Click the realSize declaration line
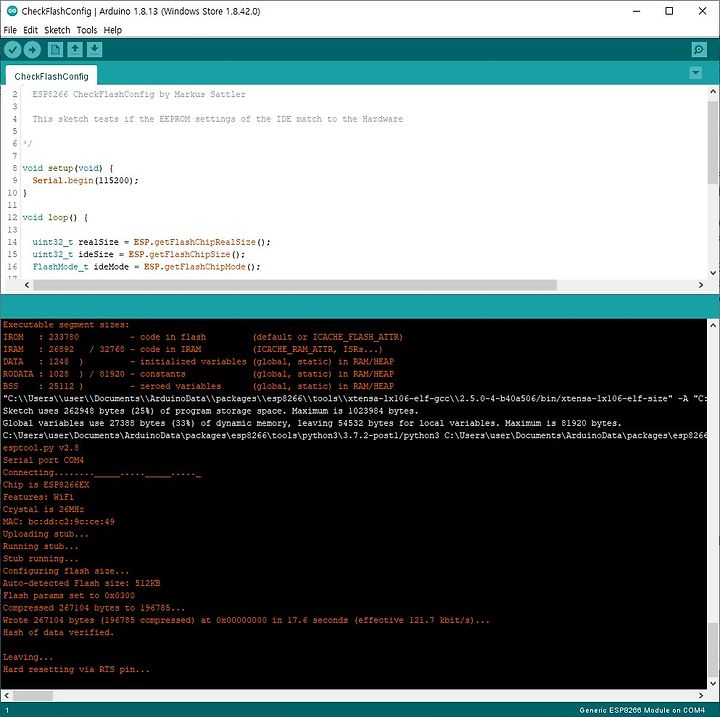 [151, 242]
